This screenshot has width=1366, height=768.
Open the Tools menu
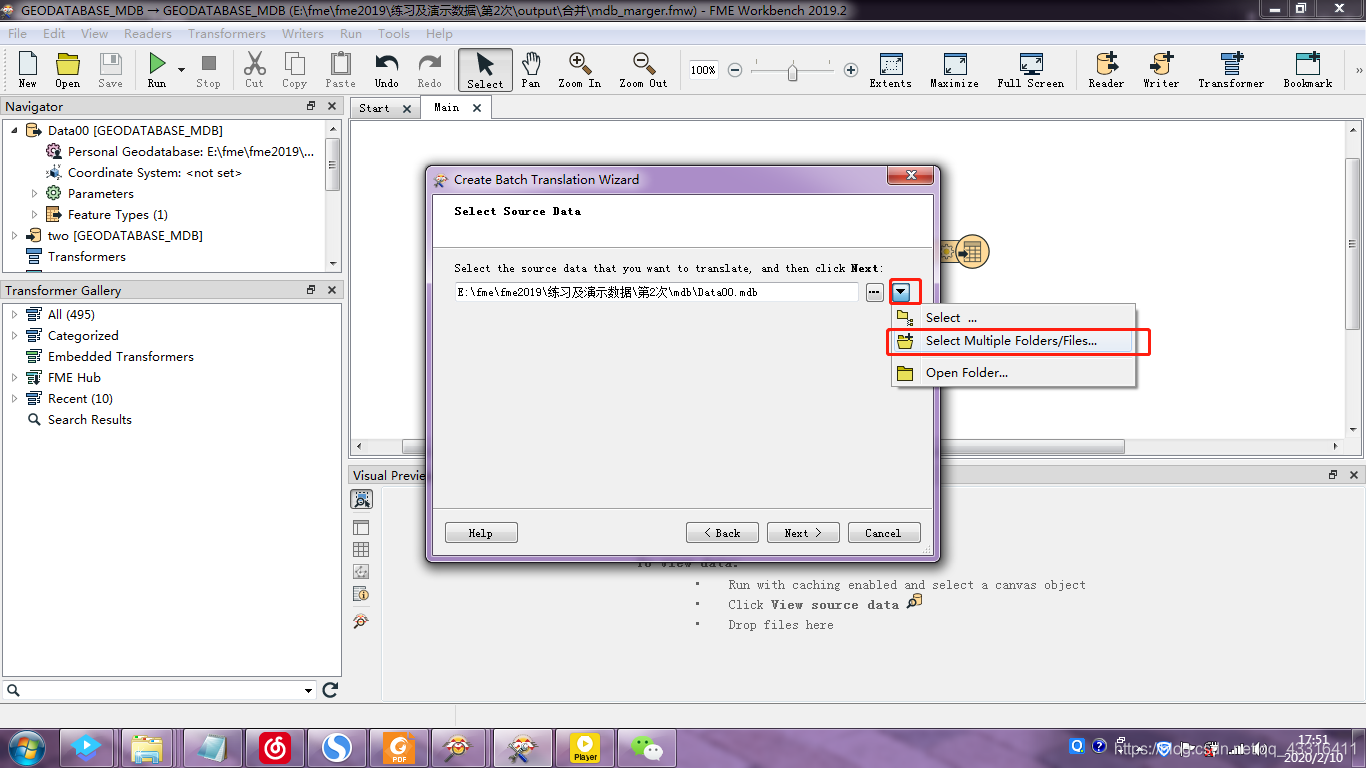tap(394, 33)
